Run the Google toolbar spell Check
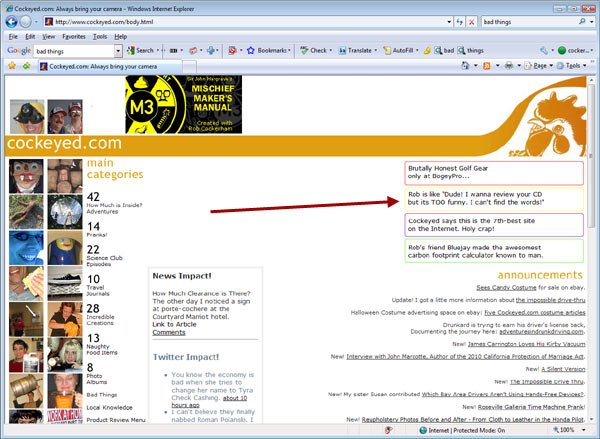Image resolution: width=600 pixels, height=439 pixels. click(x=318, y=50)
